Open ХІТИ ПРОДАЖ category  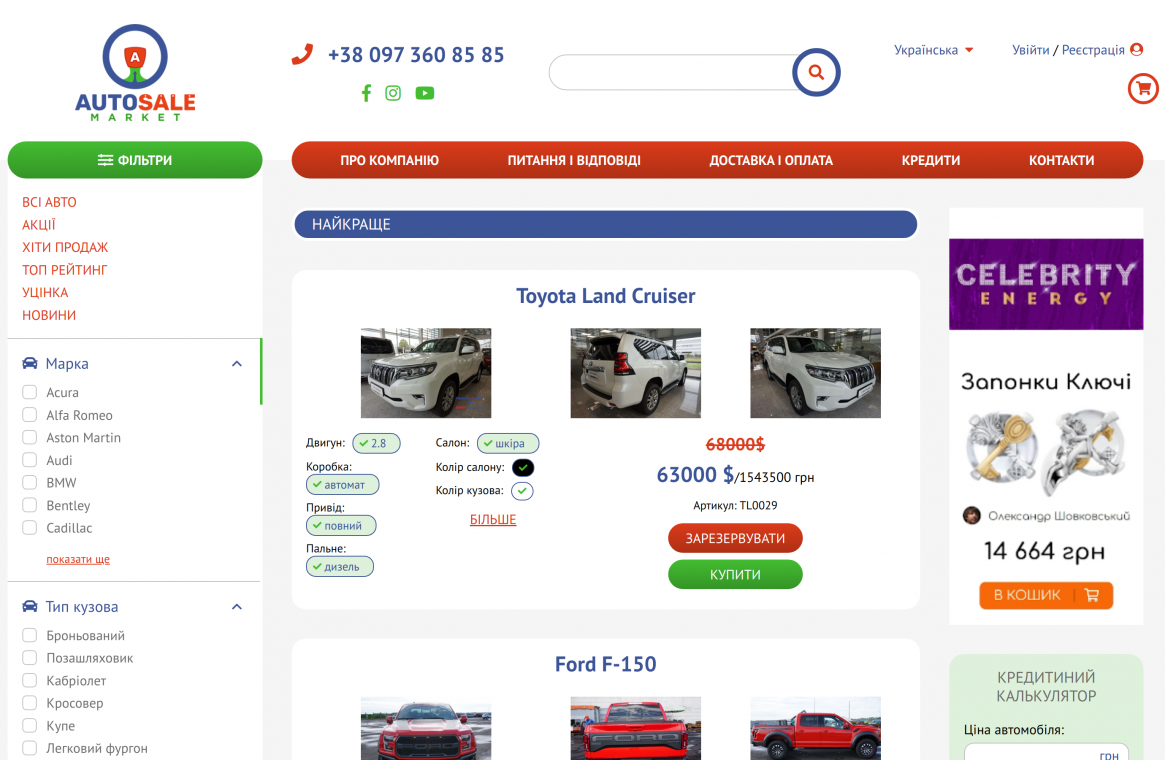tap(65, 247)
